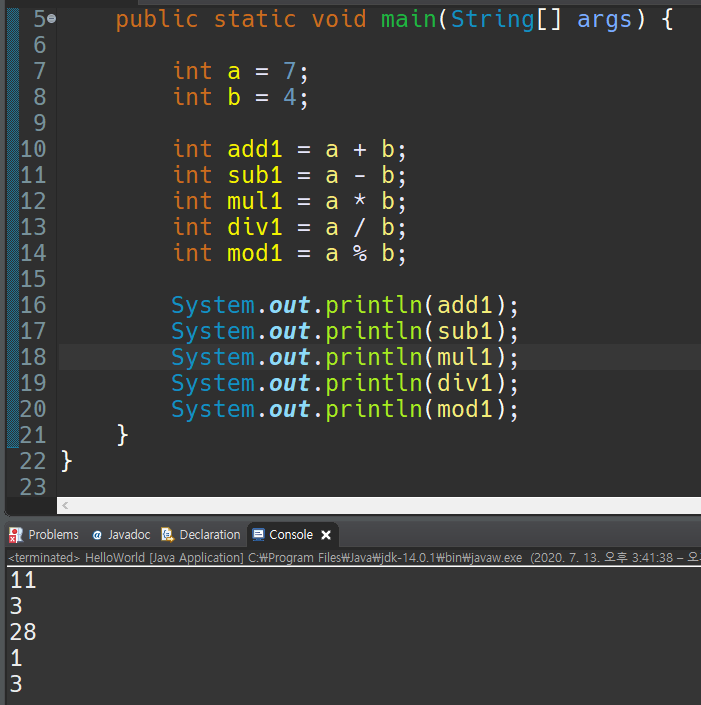Click the 'static' keyword
The image size is (701, 705).
[x=255, y=19]
